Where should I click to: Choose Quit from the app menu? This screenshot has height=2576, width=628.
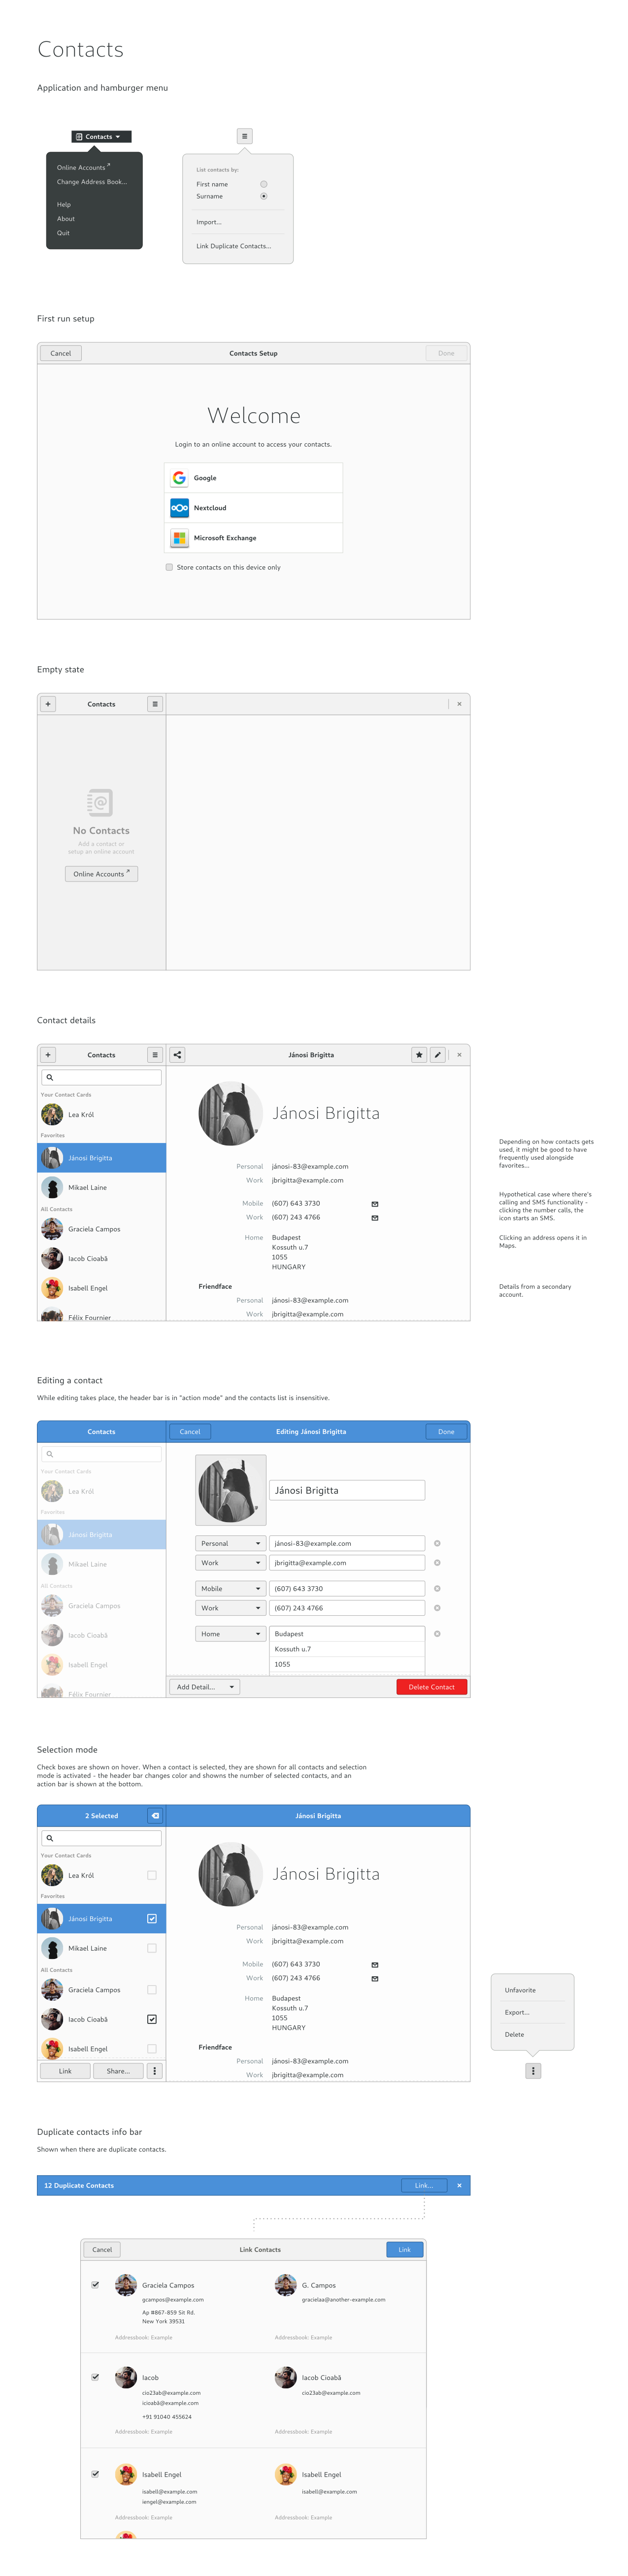coord(63,233)
